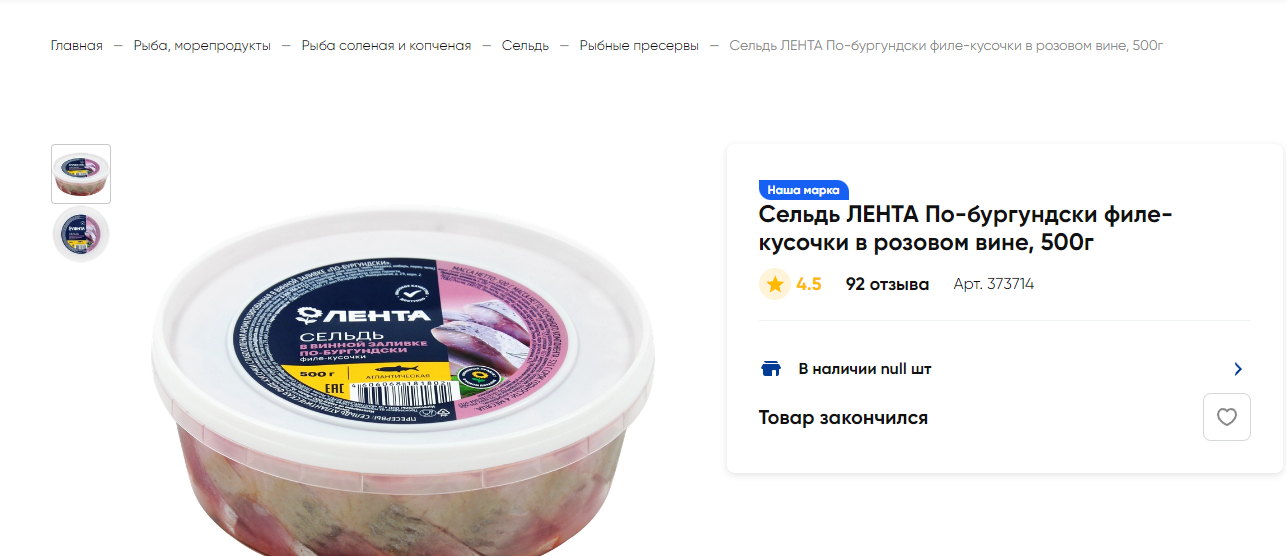Screen dimensions: 1287x556
Task: Navigate to Сельдь breadcrumb category
Action: 525,46
